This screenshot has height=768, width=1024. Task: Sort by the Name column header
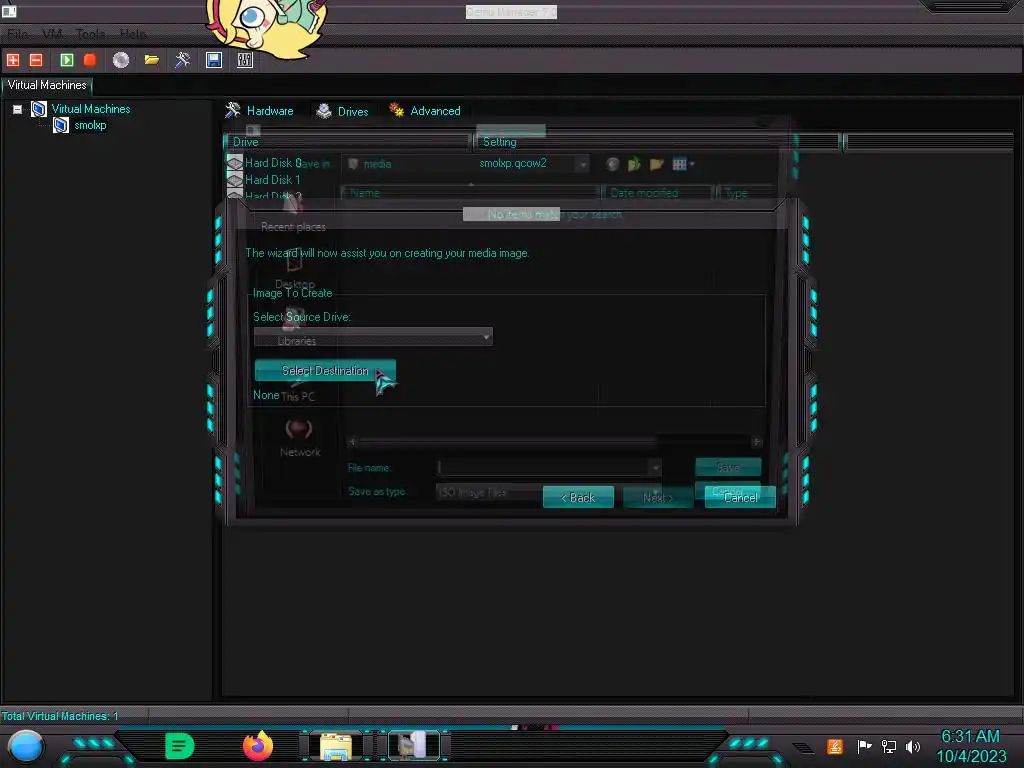pos(470,193)
